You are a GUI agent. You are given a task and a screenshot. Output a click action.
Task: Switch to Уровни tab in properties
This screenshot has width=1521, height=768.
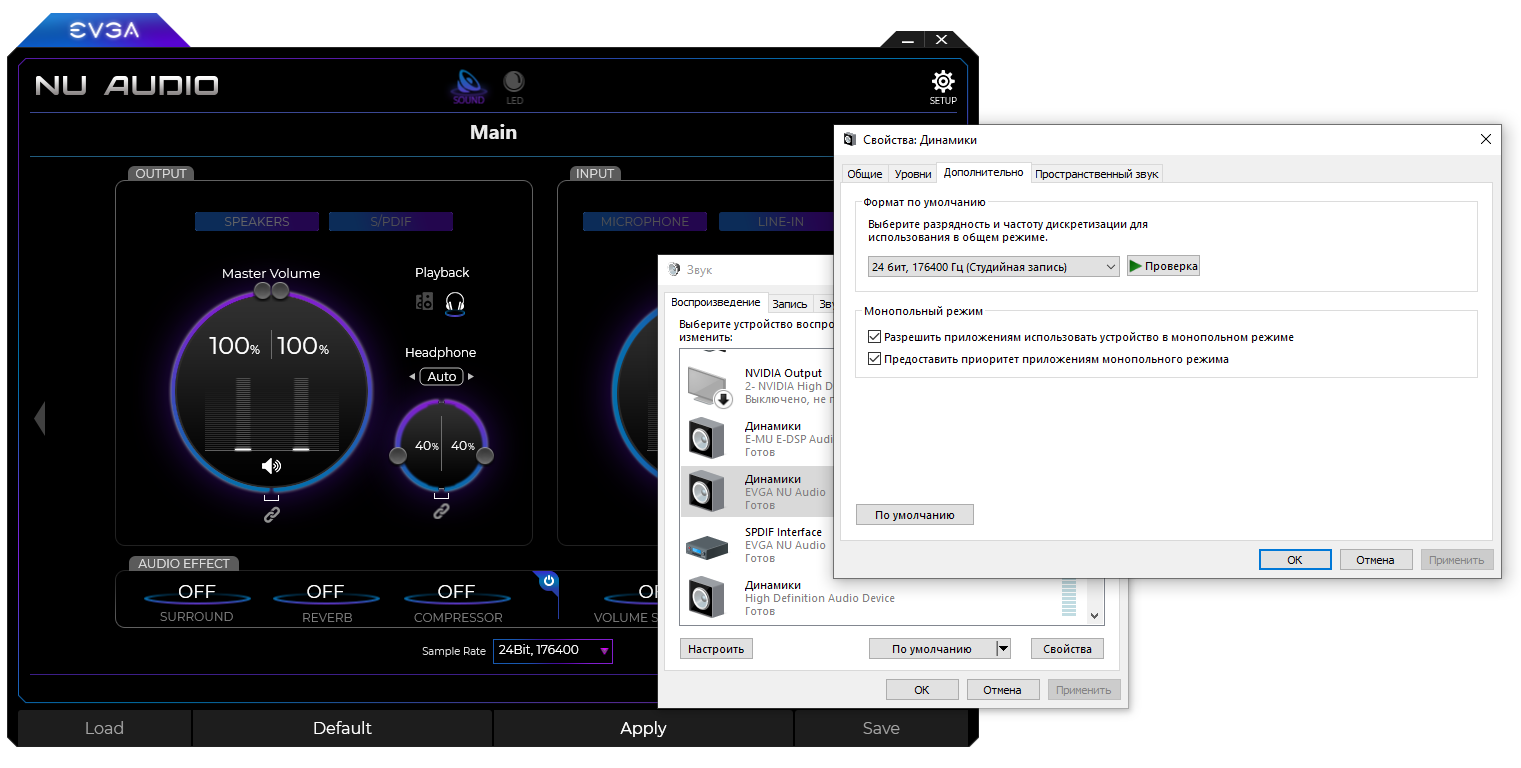click(x=913, y=174)
